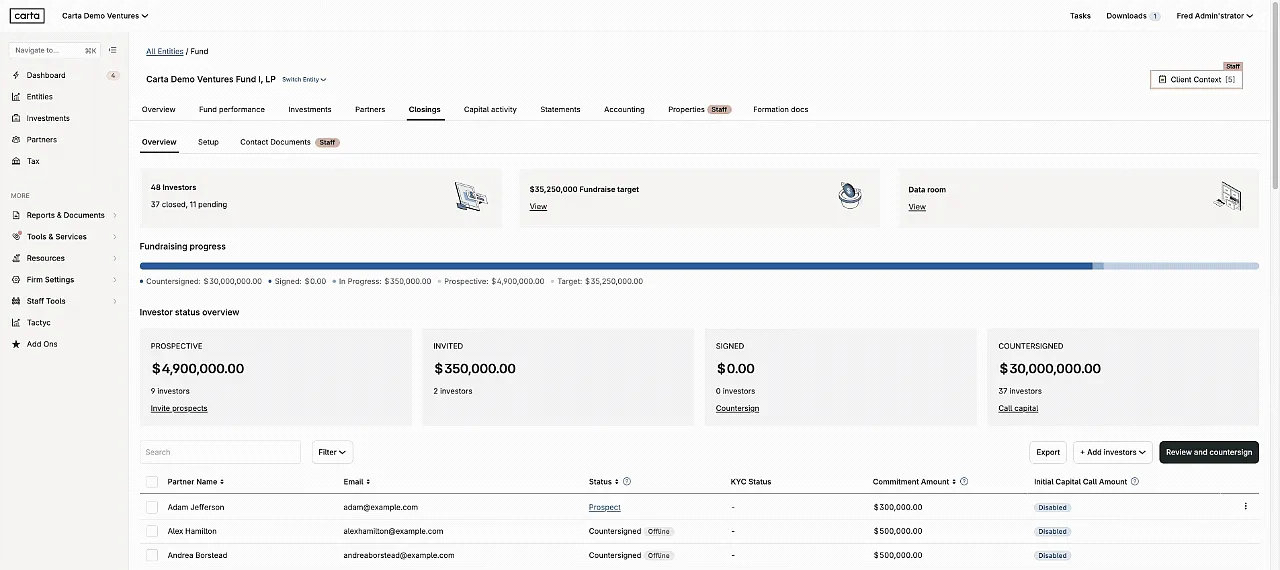The height and width of the screenshot is (570, 1280).
Task: Collapse the sidebar navigation
Action: 113,50
